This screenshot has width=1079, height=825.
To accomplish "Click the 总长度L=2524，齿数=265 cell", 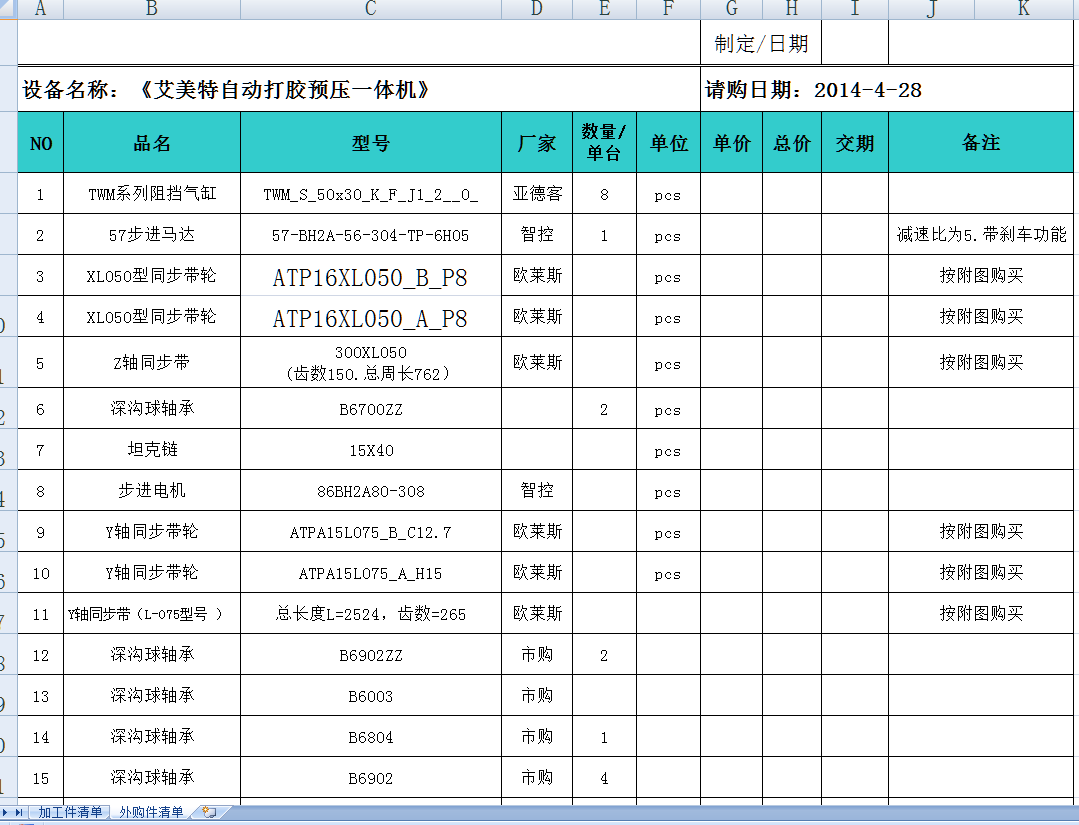I will click(x=371, y=614).
